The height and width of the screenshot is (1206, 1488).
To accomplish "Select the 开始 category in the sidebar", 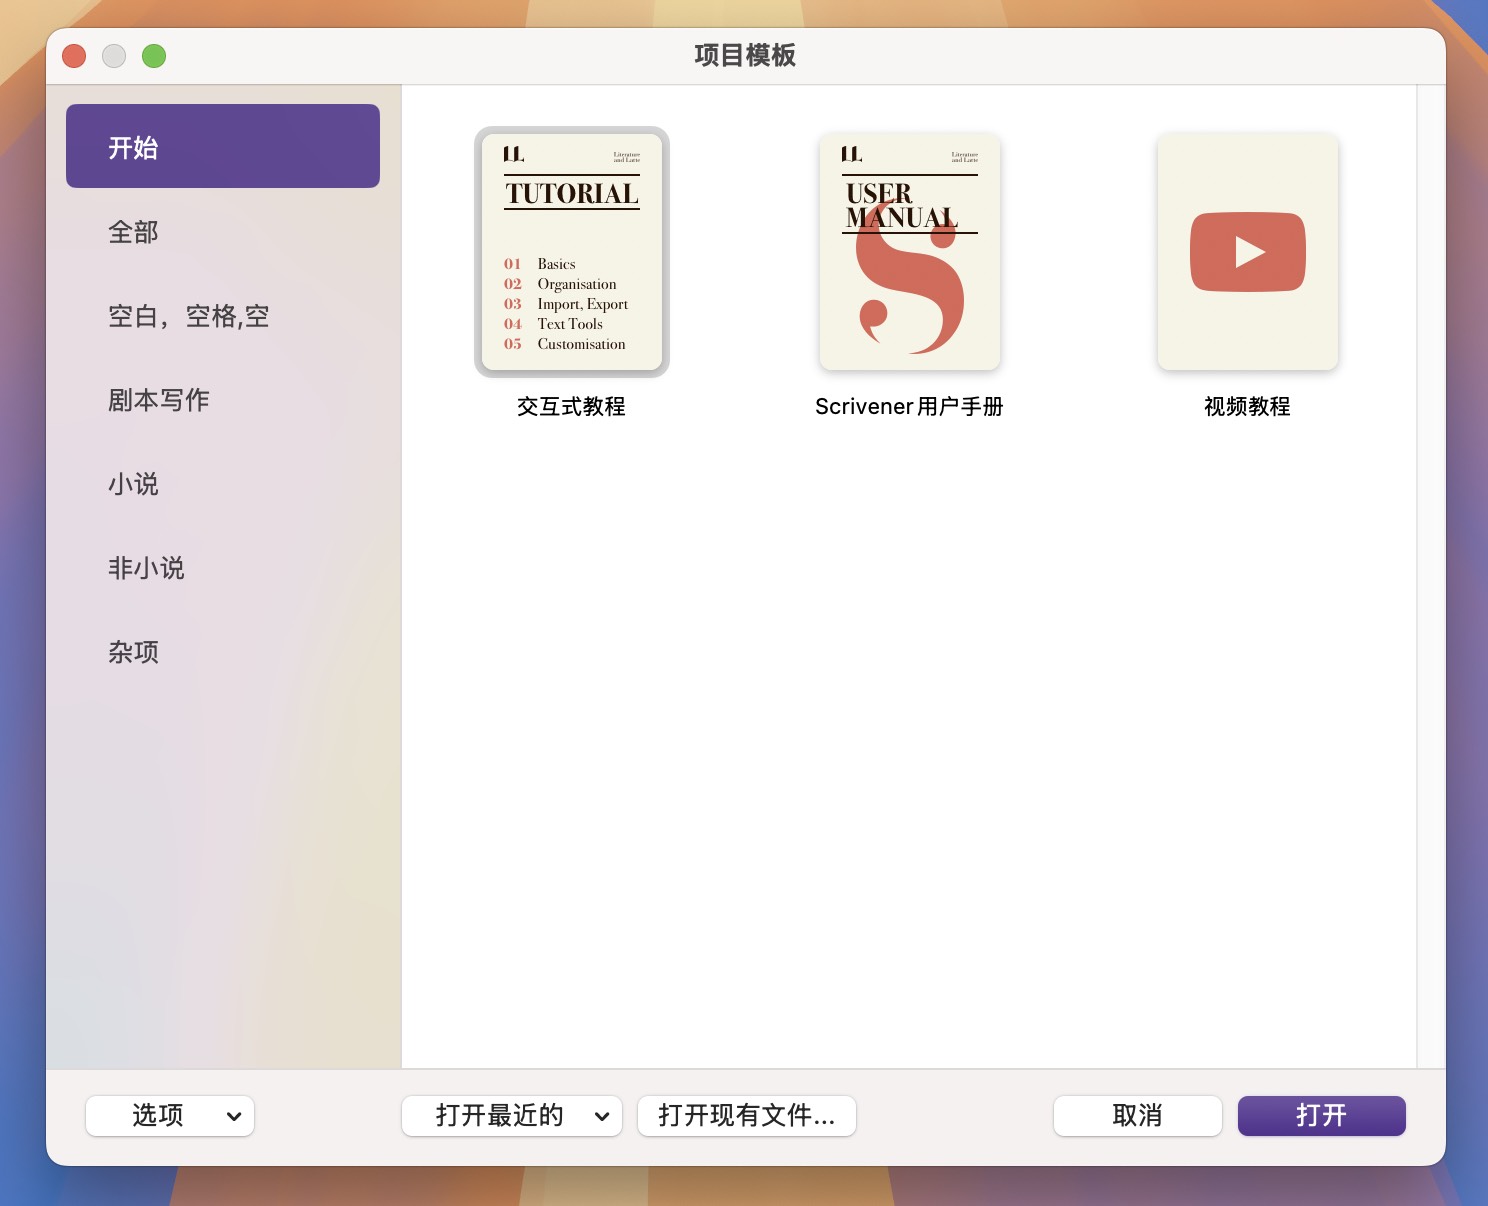I will [222, 145].
